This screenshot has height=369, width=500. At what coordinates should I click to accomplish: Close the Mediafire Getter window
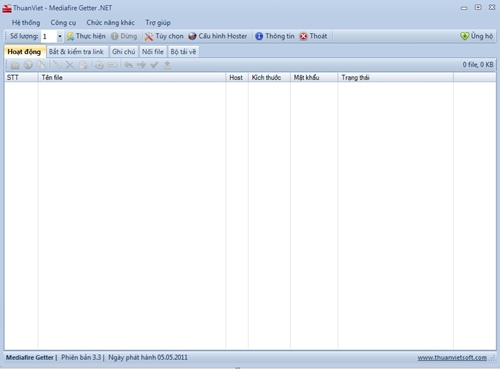[x=492, y=7]
